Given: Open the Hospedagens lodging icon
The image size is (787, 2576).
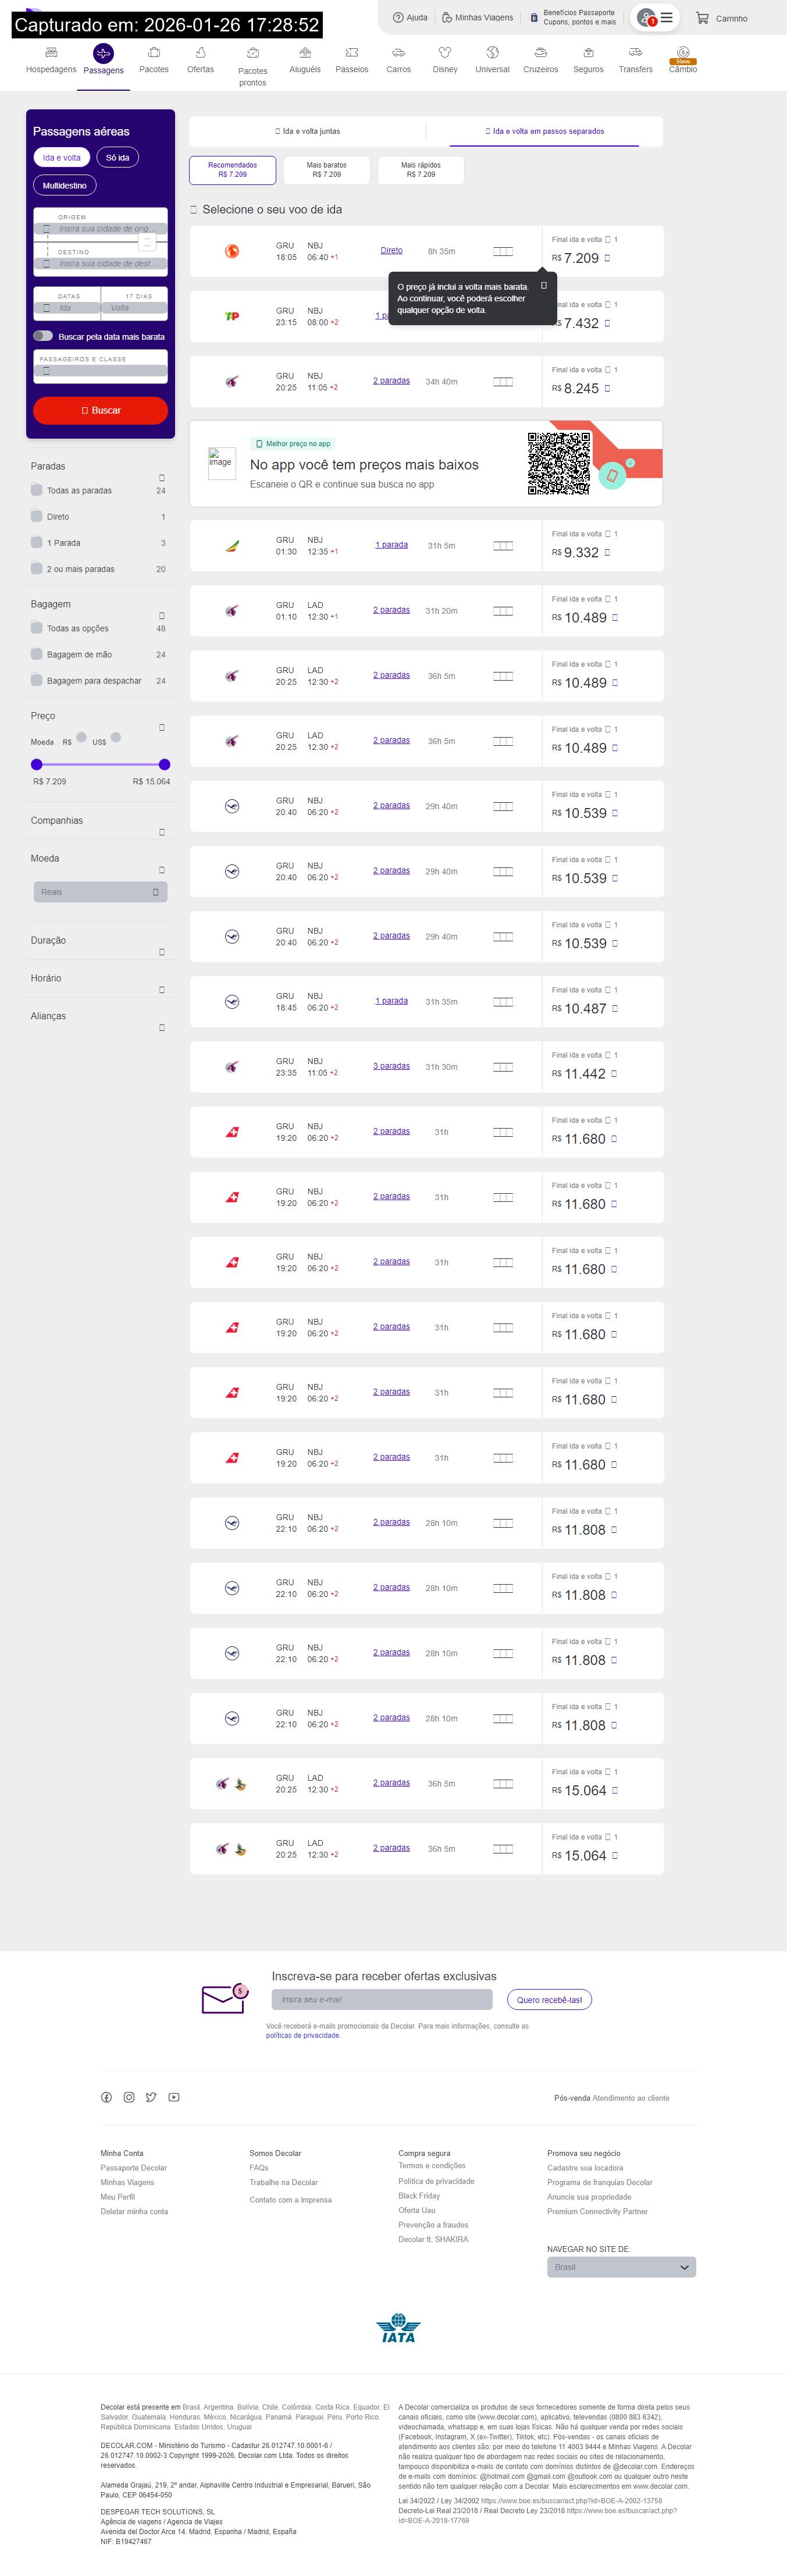Looking at the screenshot, I should (x=51, y=52).
